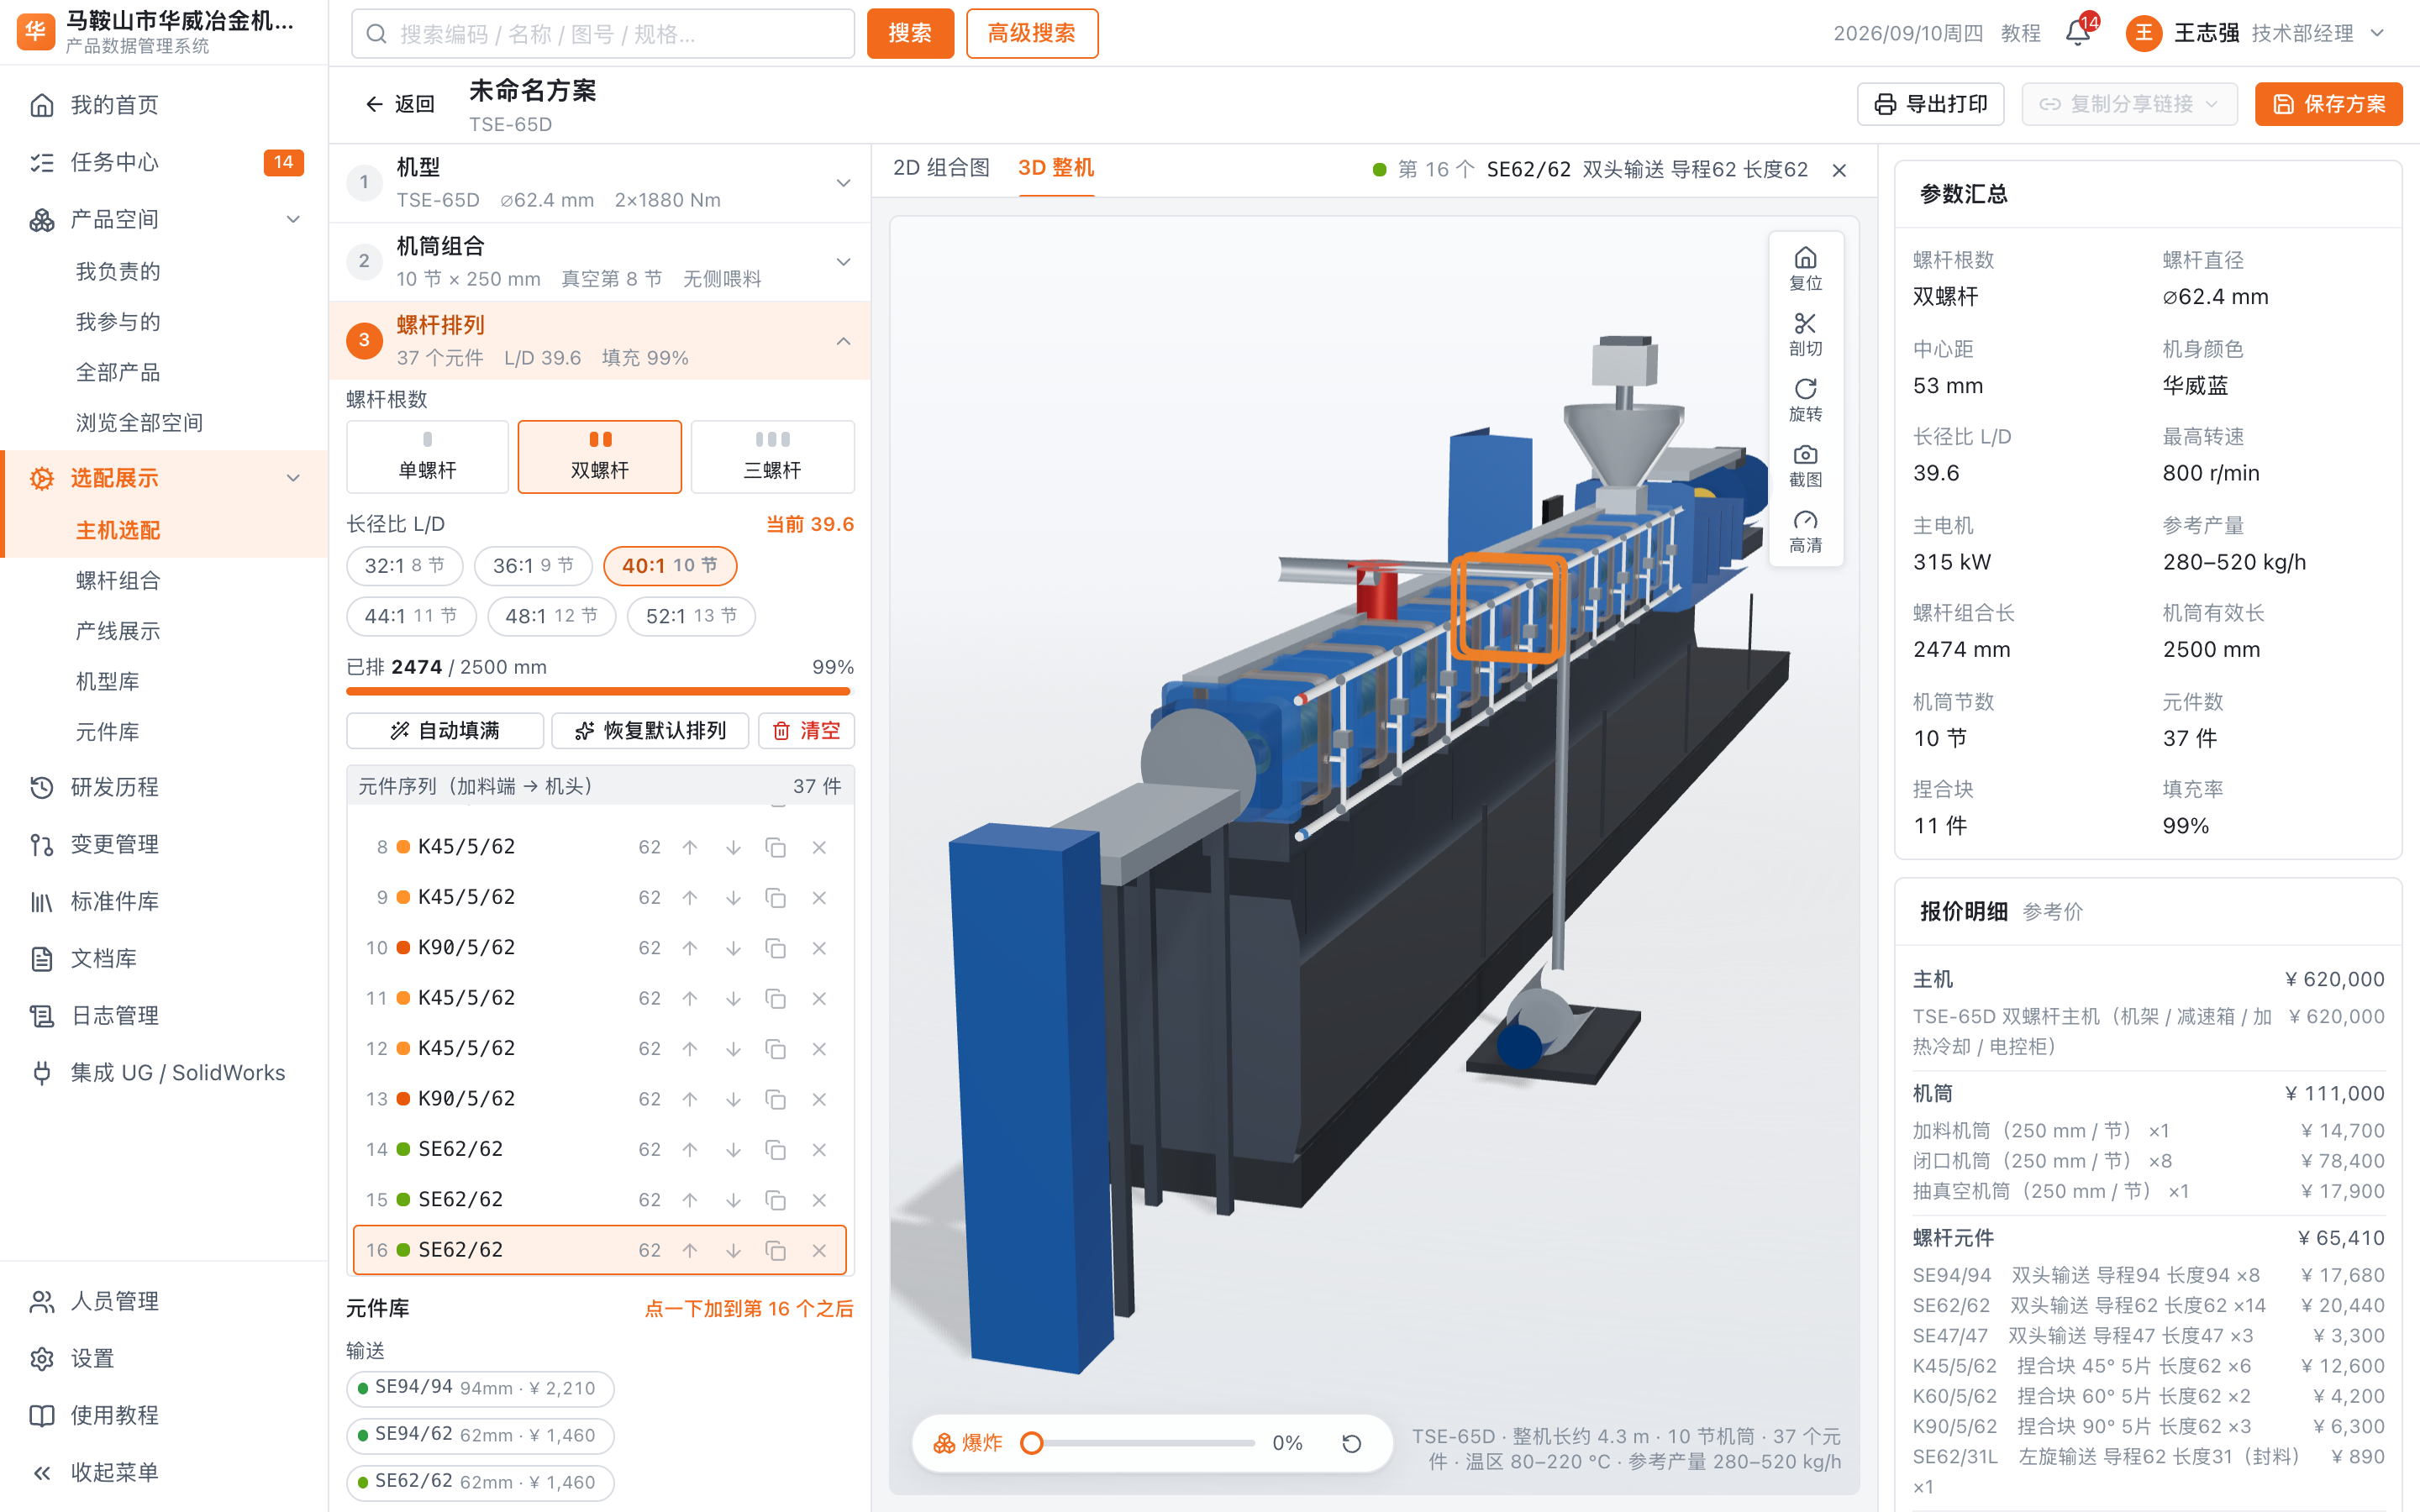Screen dimensions: 2420x1512
Task: Select 单螺杆 single screw option
Action: pyautogui.click(x=427, y=457)
